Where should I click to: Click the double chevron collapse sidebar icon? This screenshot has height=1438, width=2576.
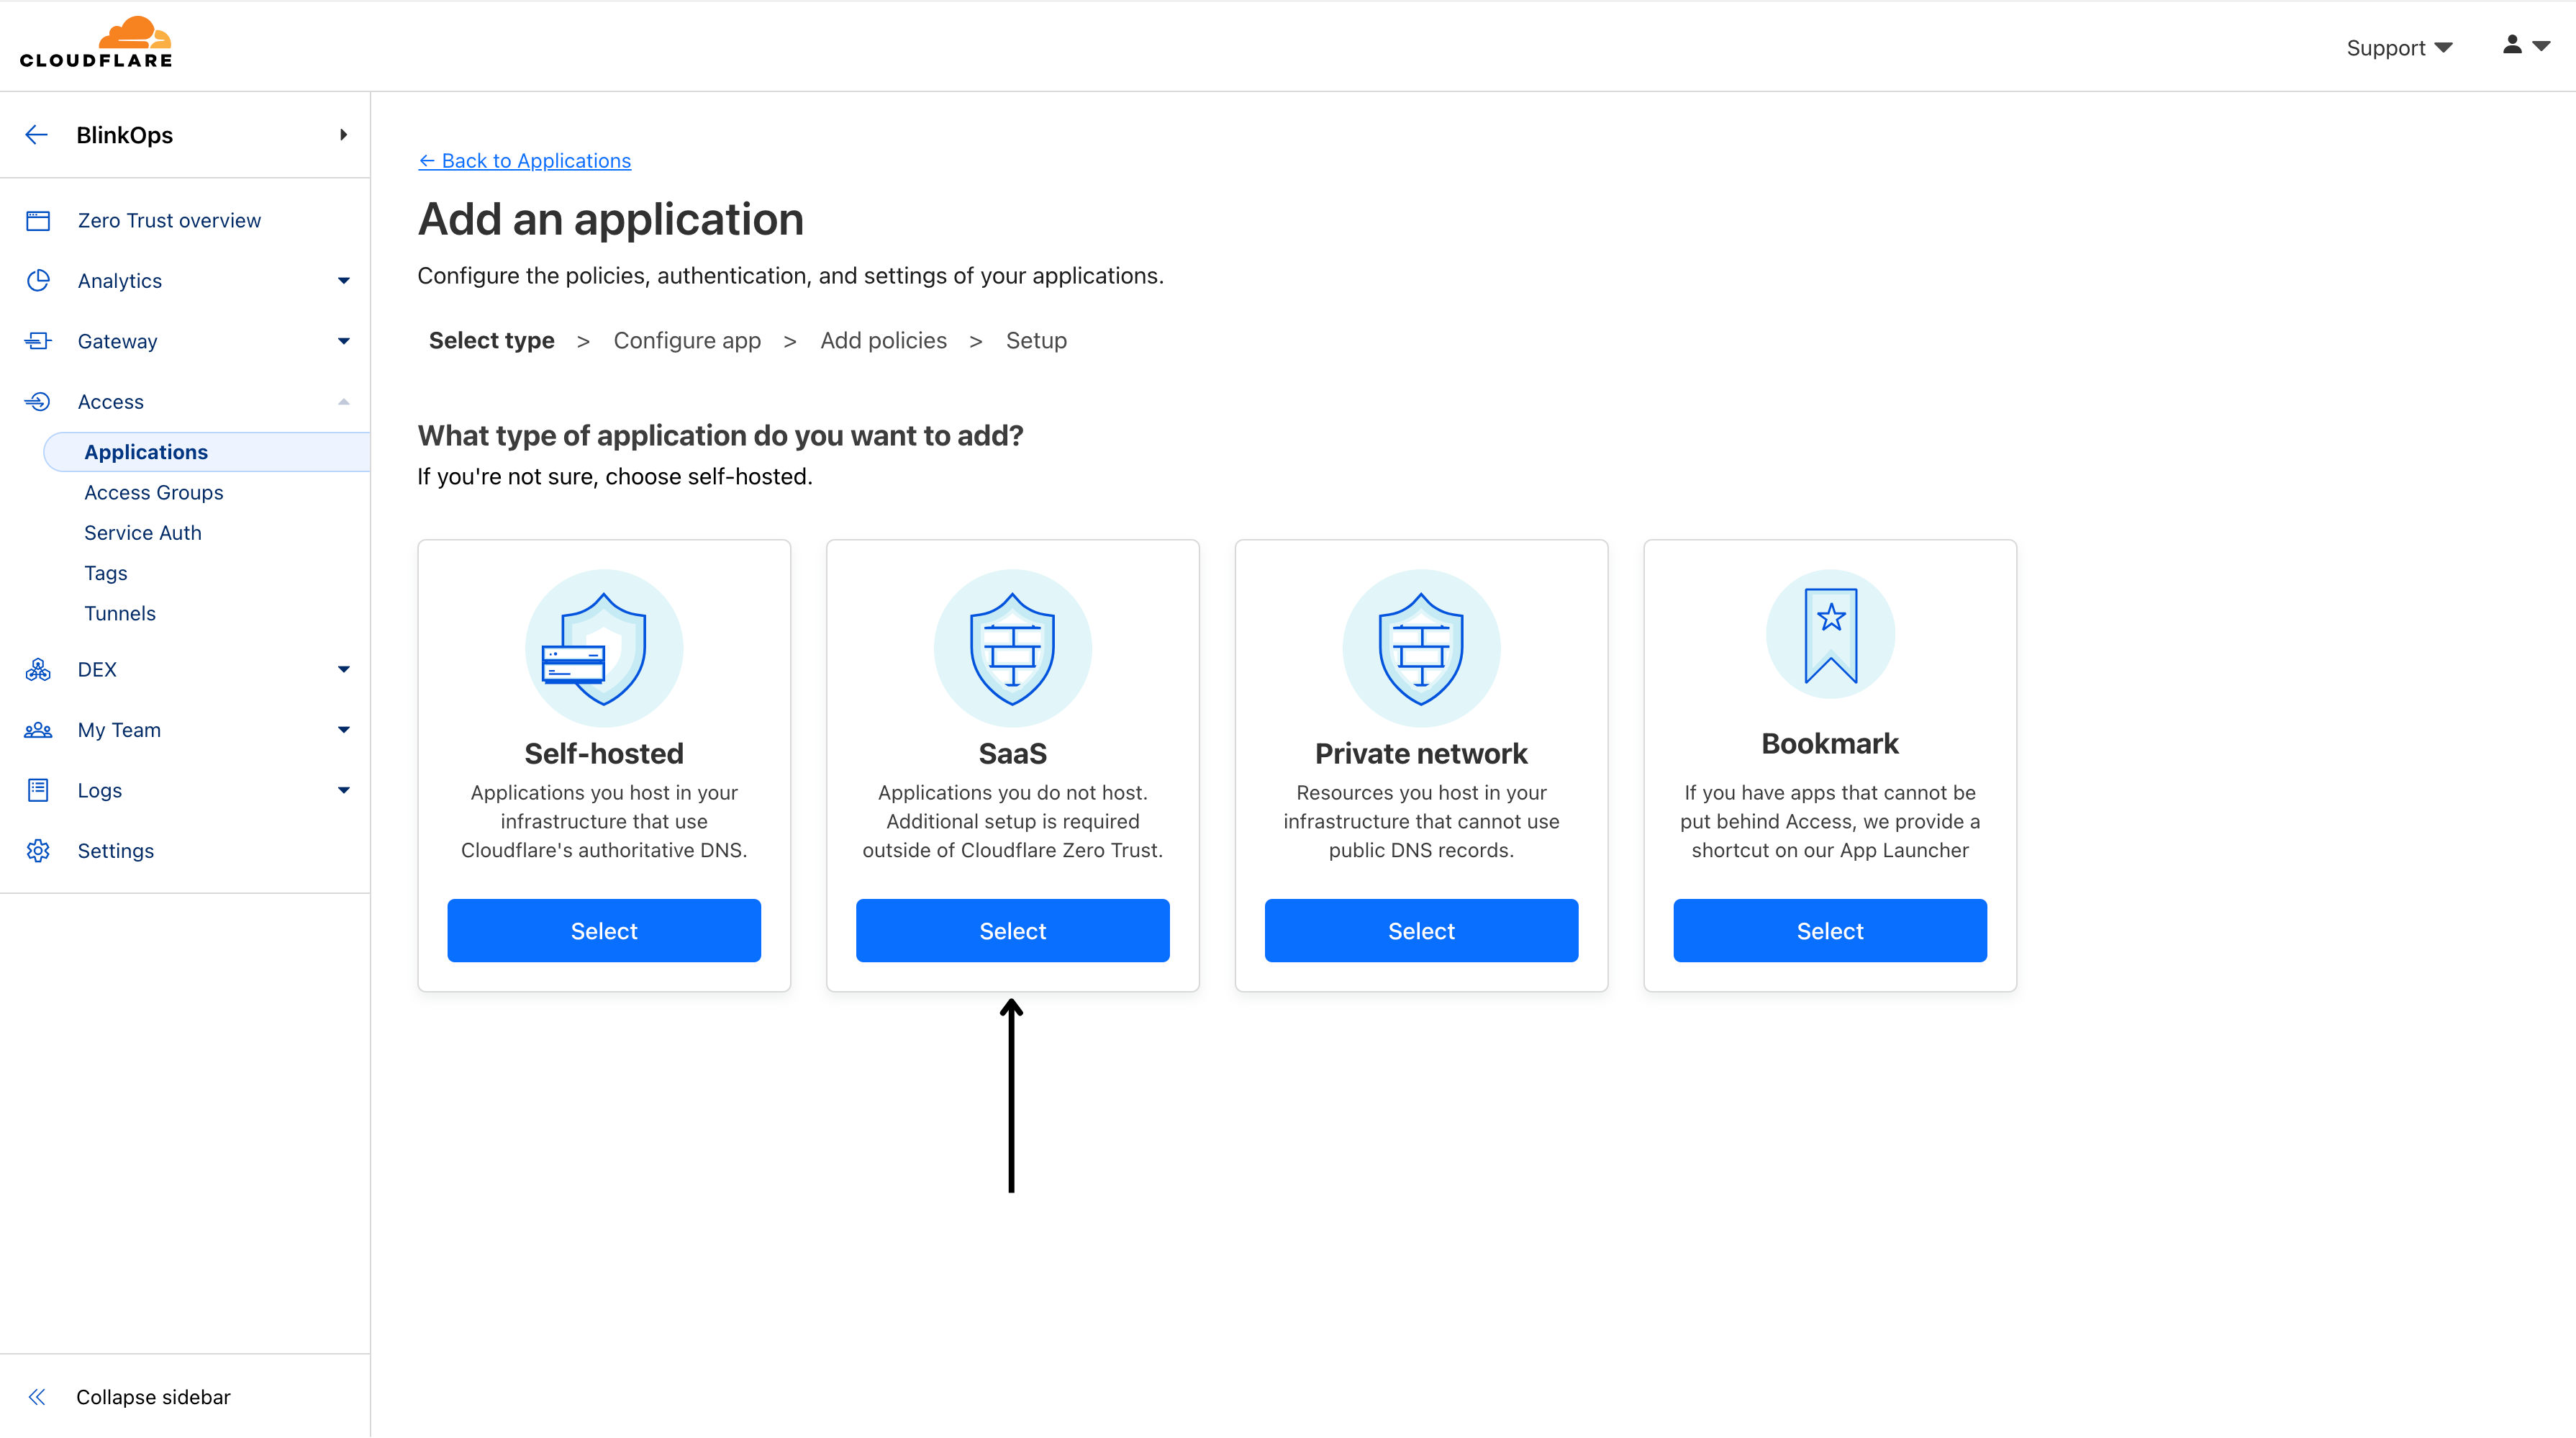tap(37, 1397)
